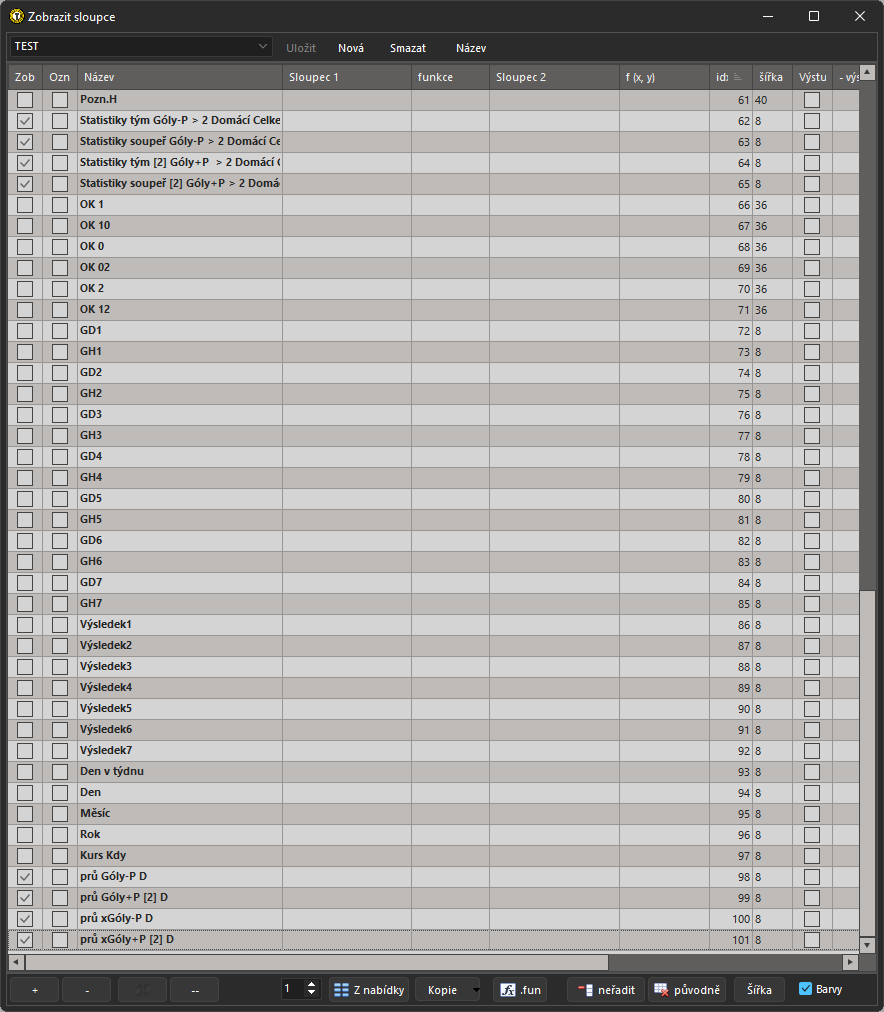Select the 'prů xGóly-P D' row name
Viewport: 884px width, 1012px height.
click(116, 918)
